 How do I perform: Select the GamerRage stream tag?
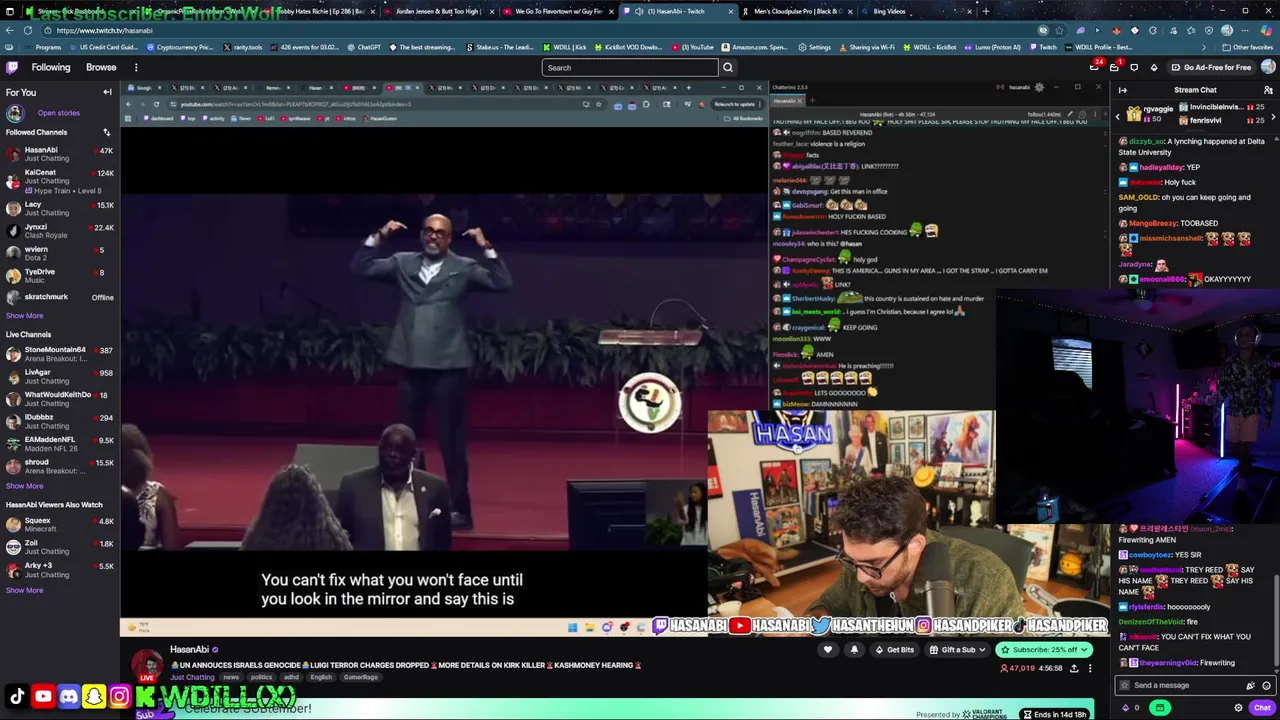(x=361, y=677)
